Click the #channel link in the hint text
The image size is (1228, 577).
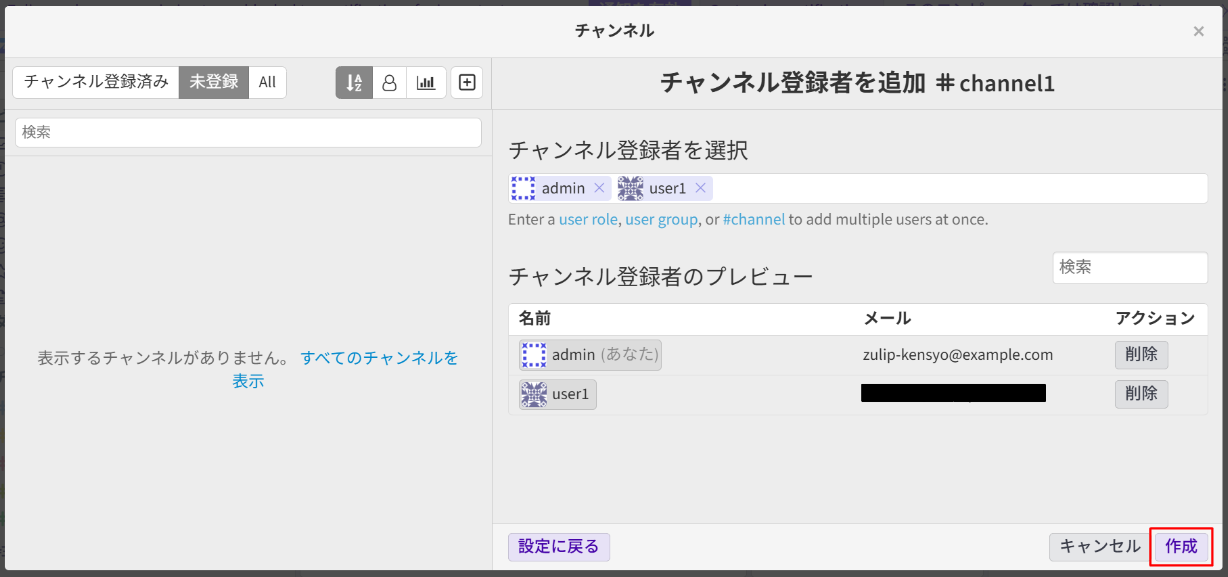pos(753,219)
